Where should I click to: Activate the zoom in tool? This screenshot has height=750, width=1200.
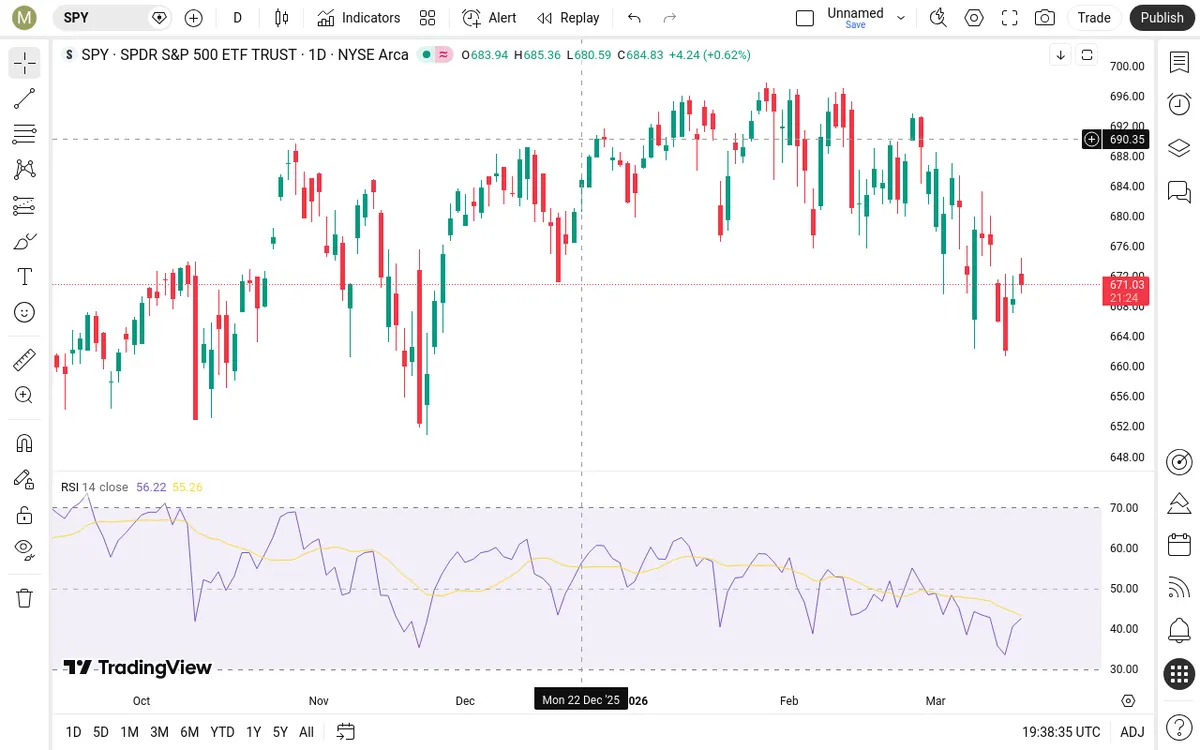pyautogui.click(x=25, y=395)
